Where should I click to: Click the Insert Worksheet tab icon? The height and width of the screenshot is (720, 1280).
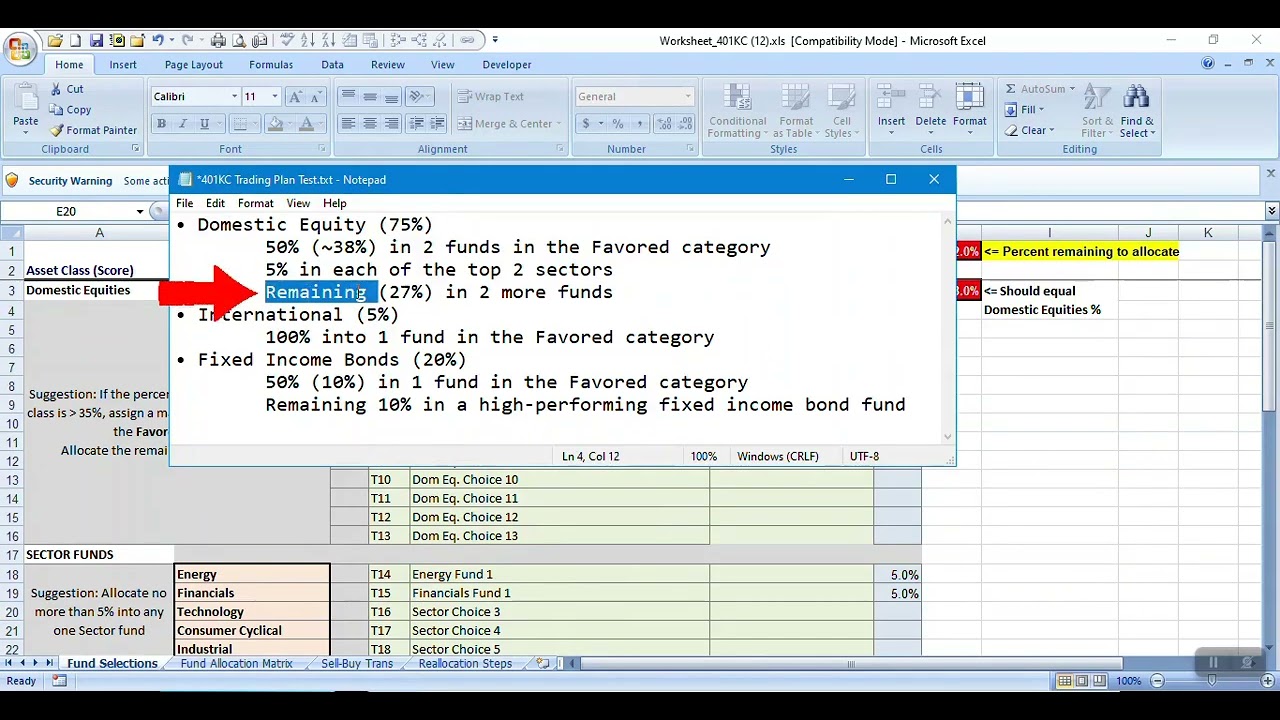543,663
